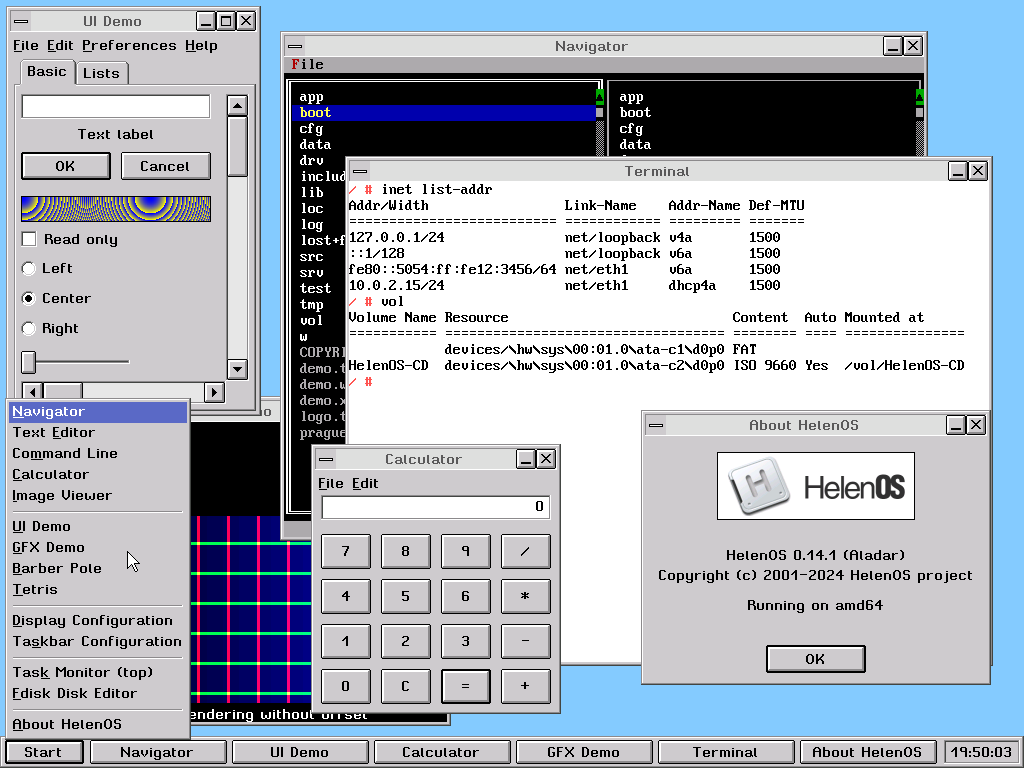Viewport: 1024px width, 768px height.
Task: Open the Preferences menu in UI Demo
Action: coord(128,45)
